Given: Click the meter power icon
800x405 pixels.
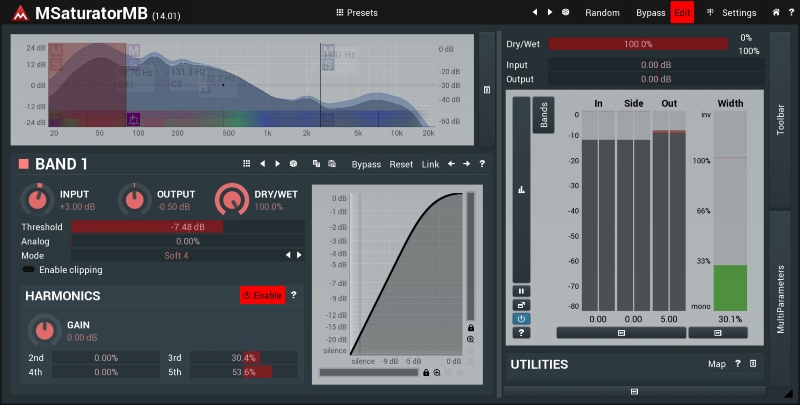Looking at the screenshot, I should coord(522,318).
